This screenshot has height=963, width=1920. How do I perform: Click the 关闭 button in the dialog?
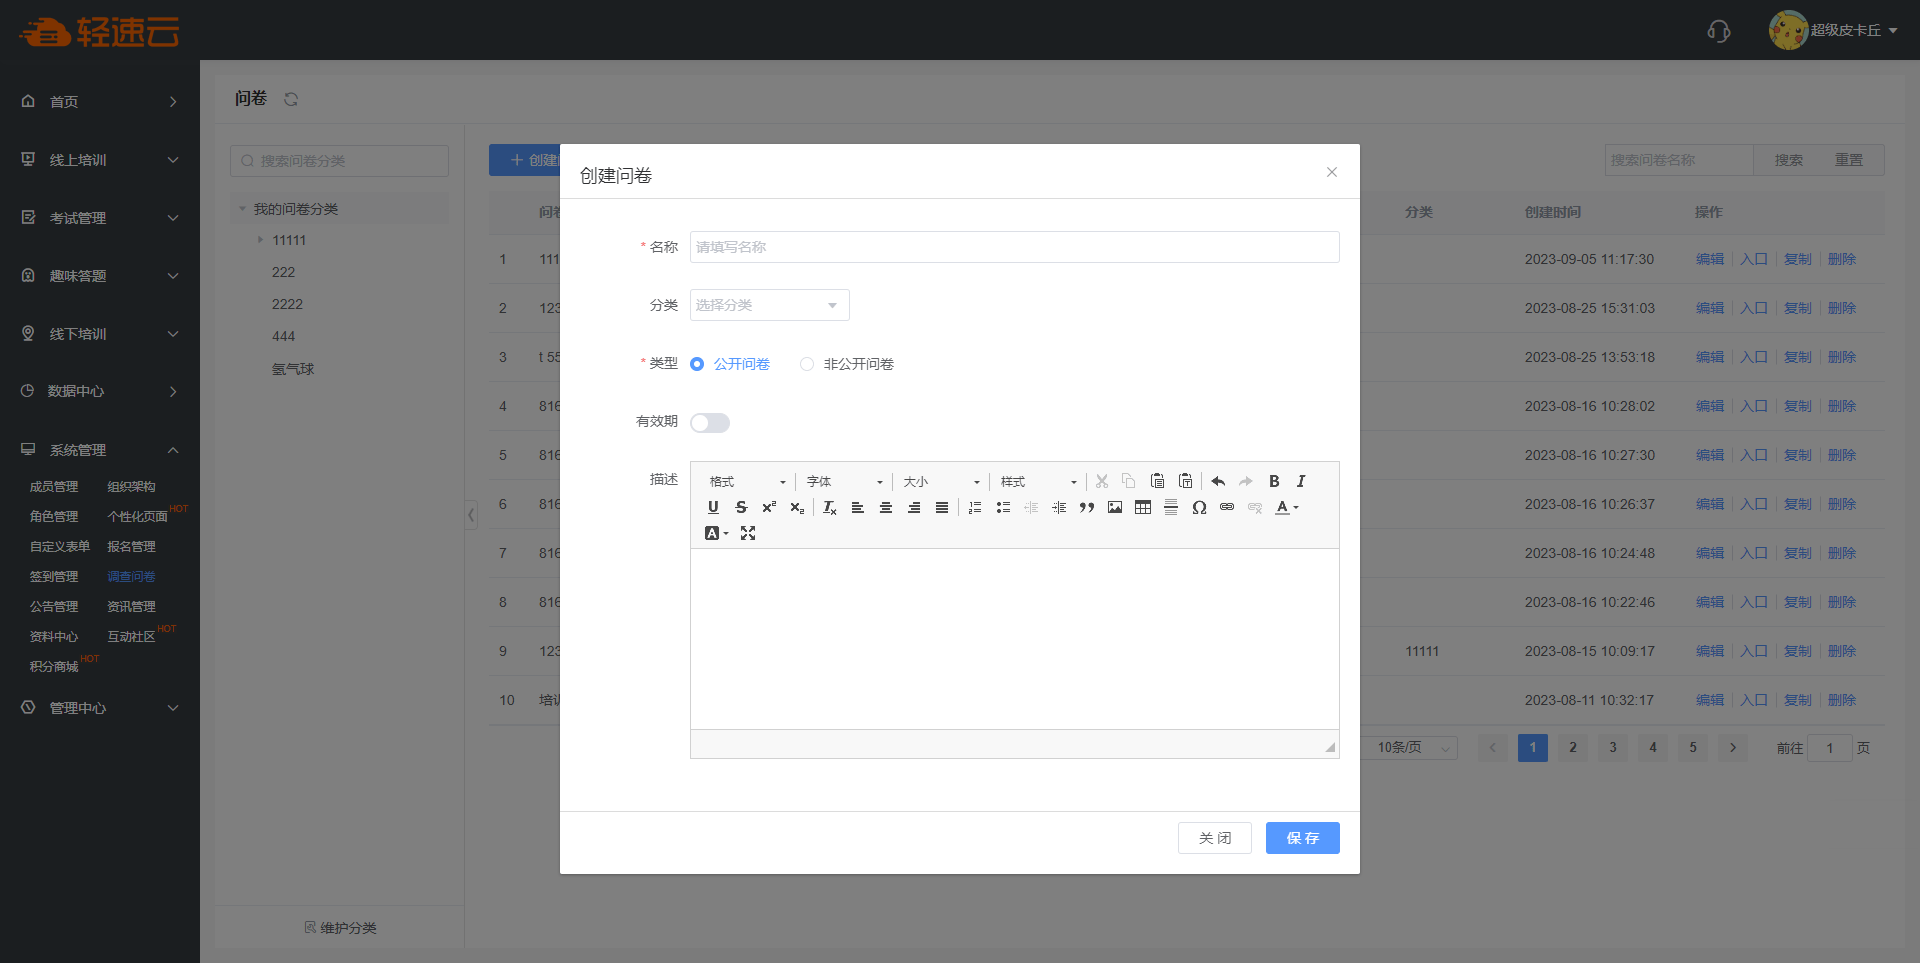[x=1214, y=838]
